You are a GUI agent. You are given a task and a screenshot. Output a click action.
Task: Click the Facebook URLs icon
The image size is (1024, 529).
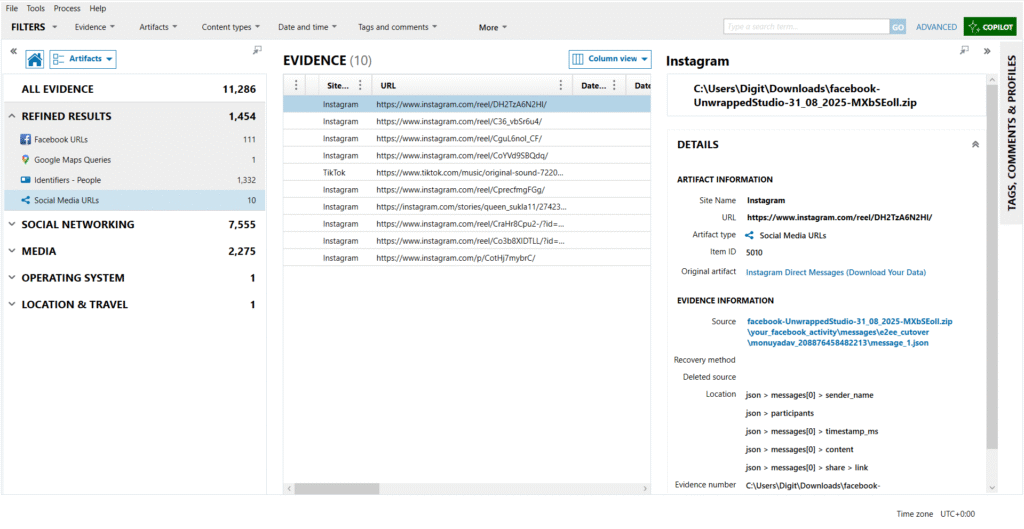(25, 139)
